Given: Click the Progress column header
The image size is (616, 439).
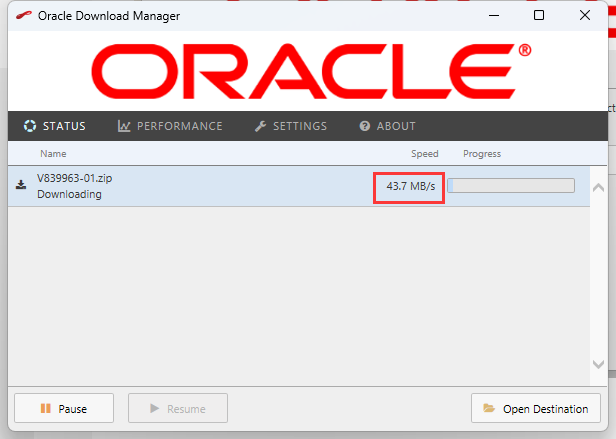Looking at the screenshot, I should (482, 154).
